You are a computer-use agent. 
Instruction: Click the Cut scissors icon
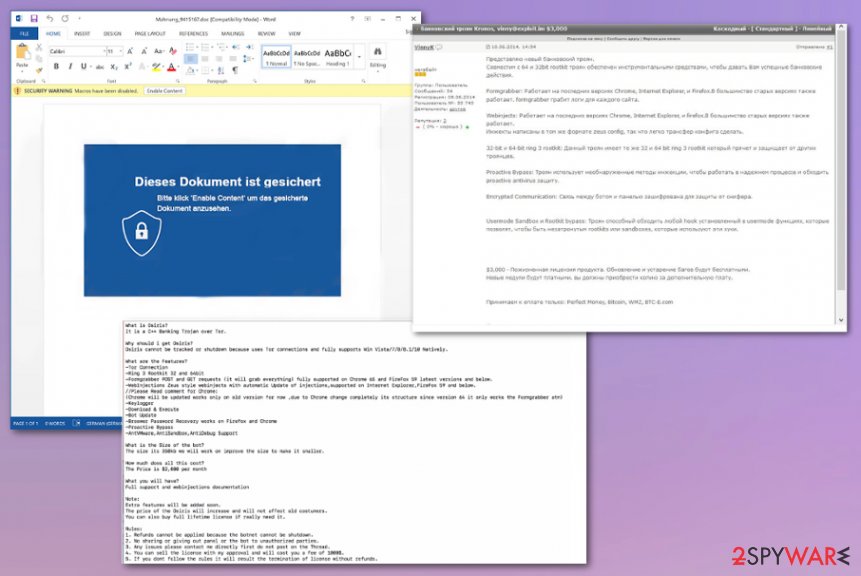click(38, 48)
